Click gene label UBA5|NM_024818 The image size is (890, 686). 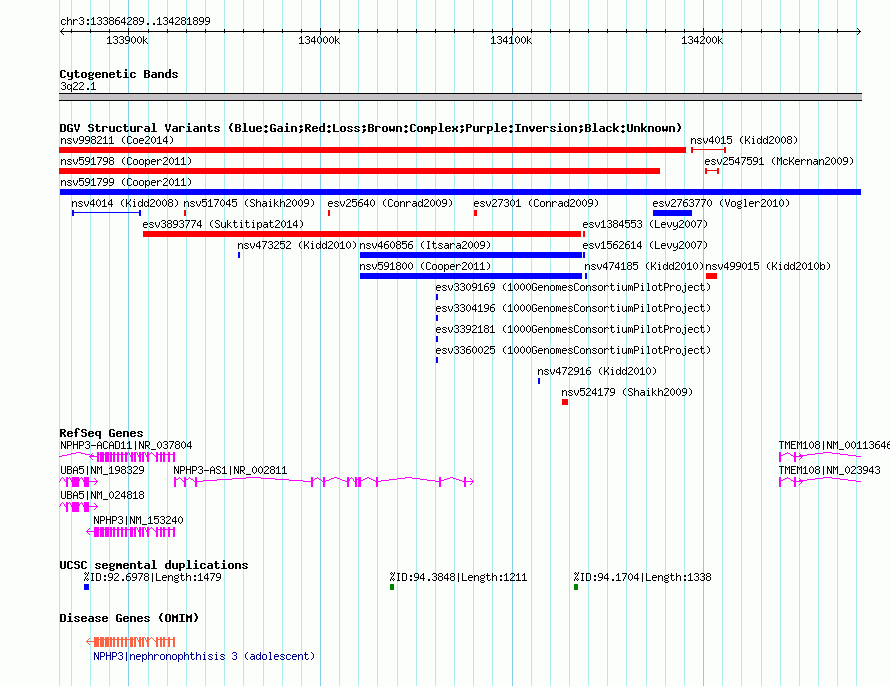point(102,495)
